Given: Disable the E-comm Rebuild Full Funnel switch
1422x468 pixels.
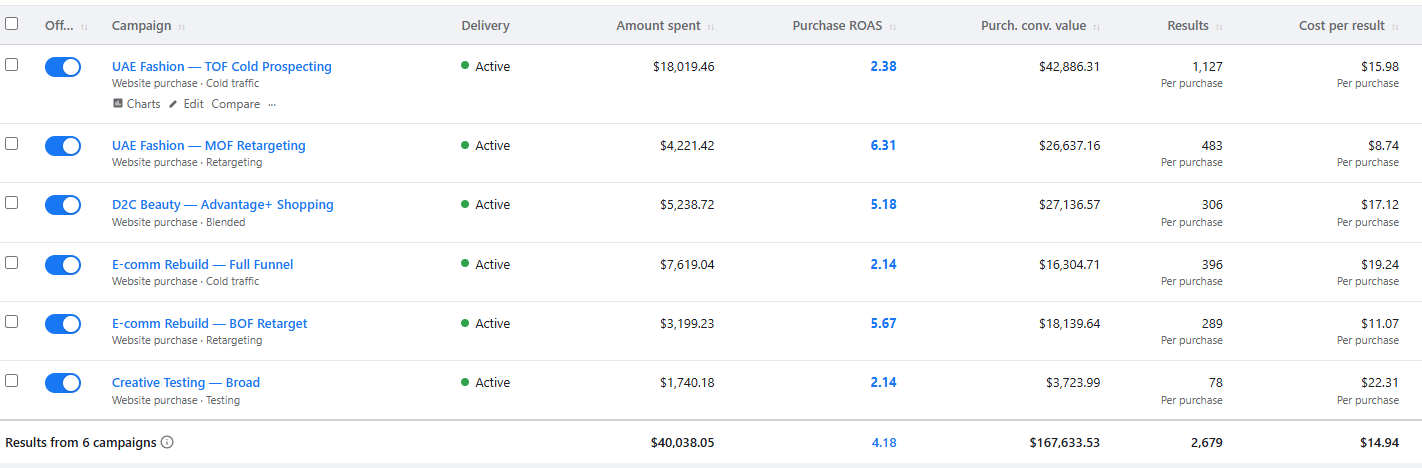Looking at the screenshot, I should (63, 265).
